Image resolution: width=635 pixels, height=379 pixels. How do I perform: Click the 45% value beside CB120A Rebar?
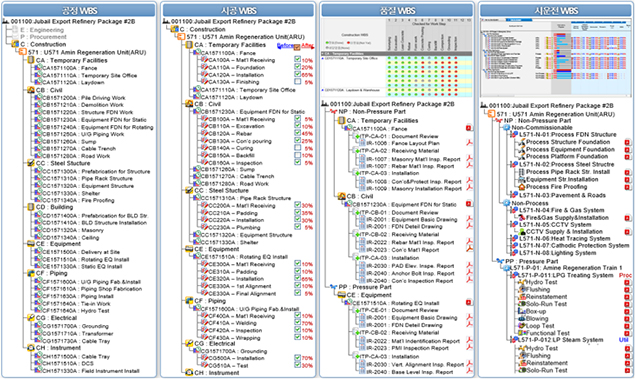click(307, 134)
